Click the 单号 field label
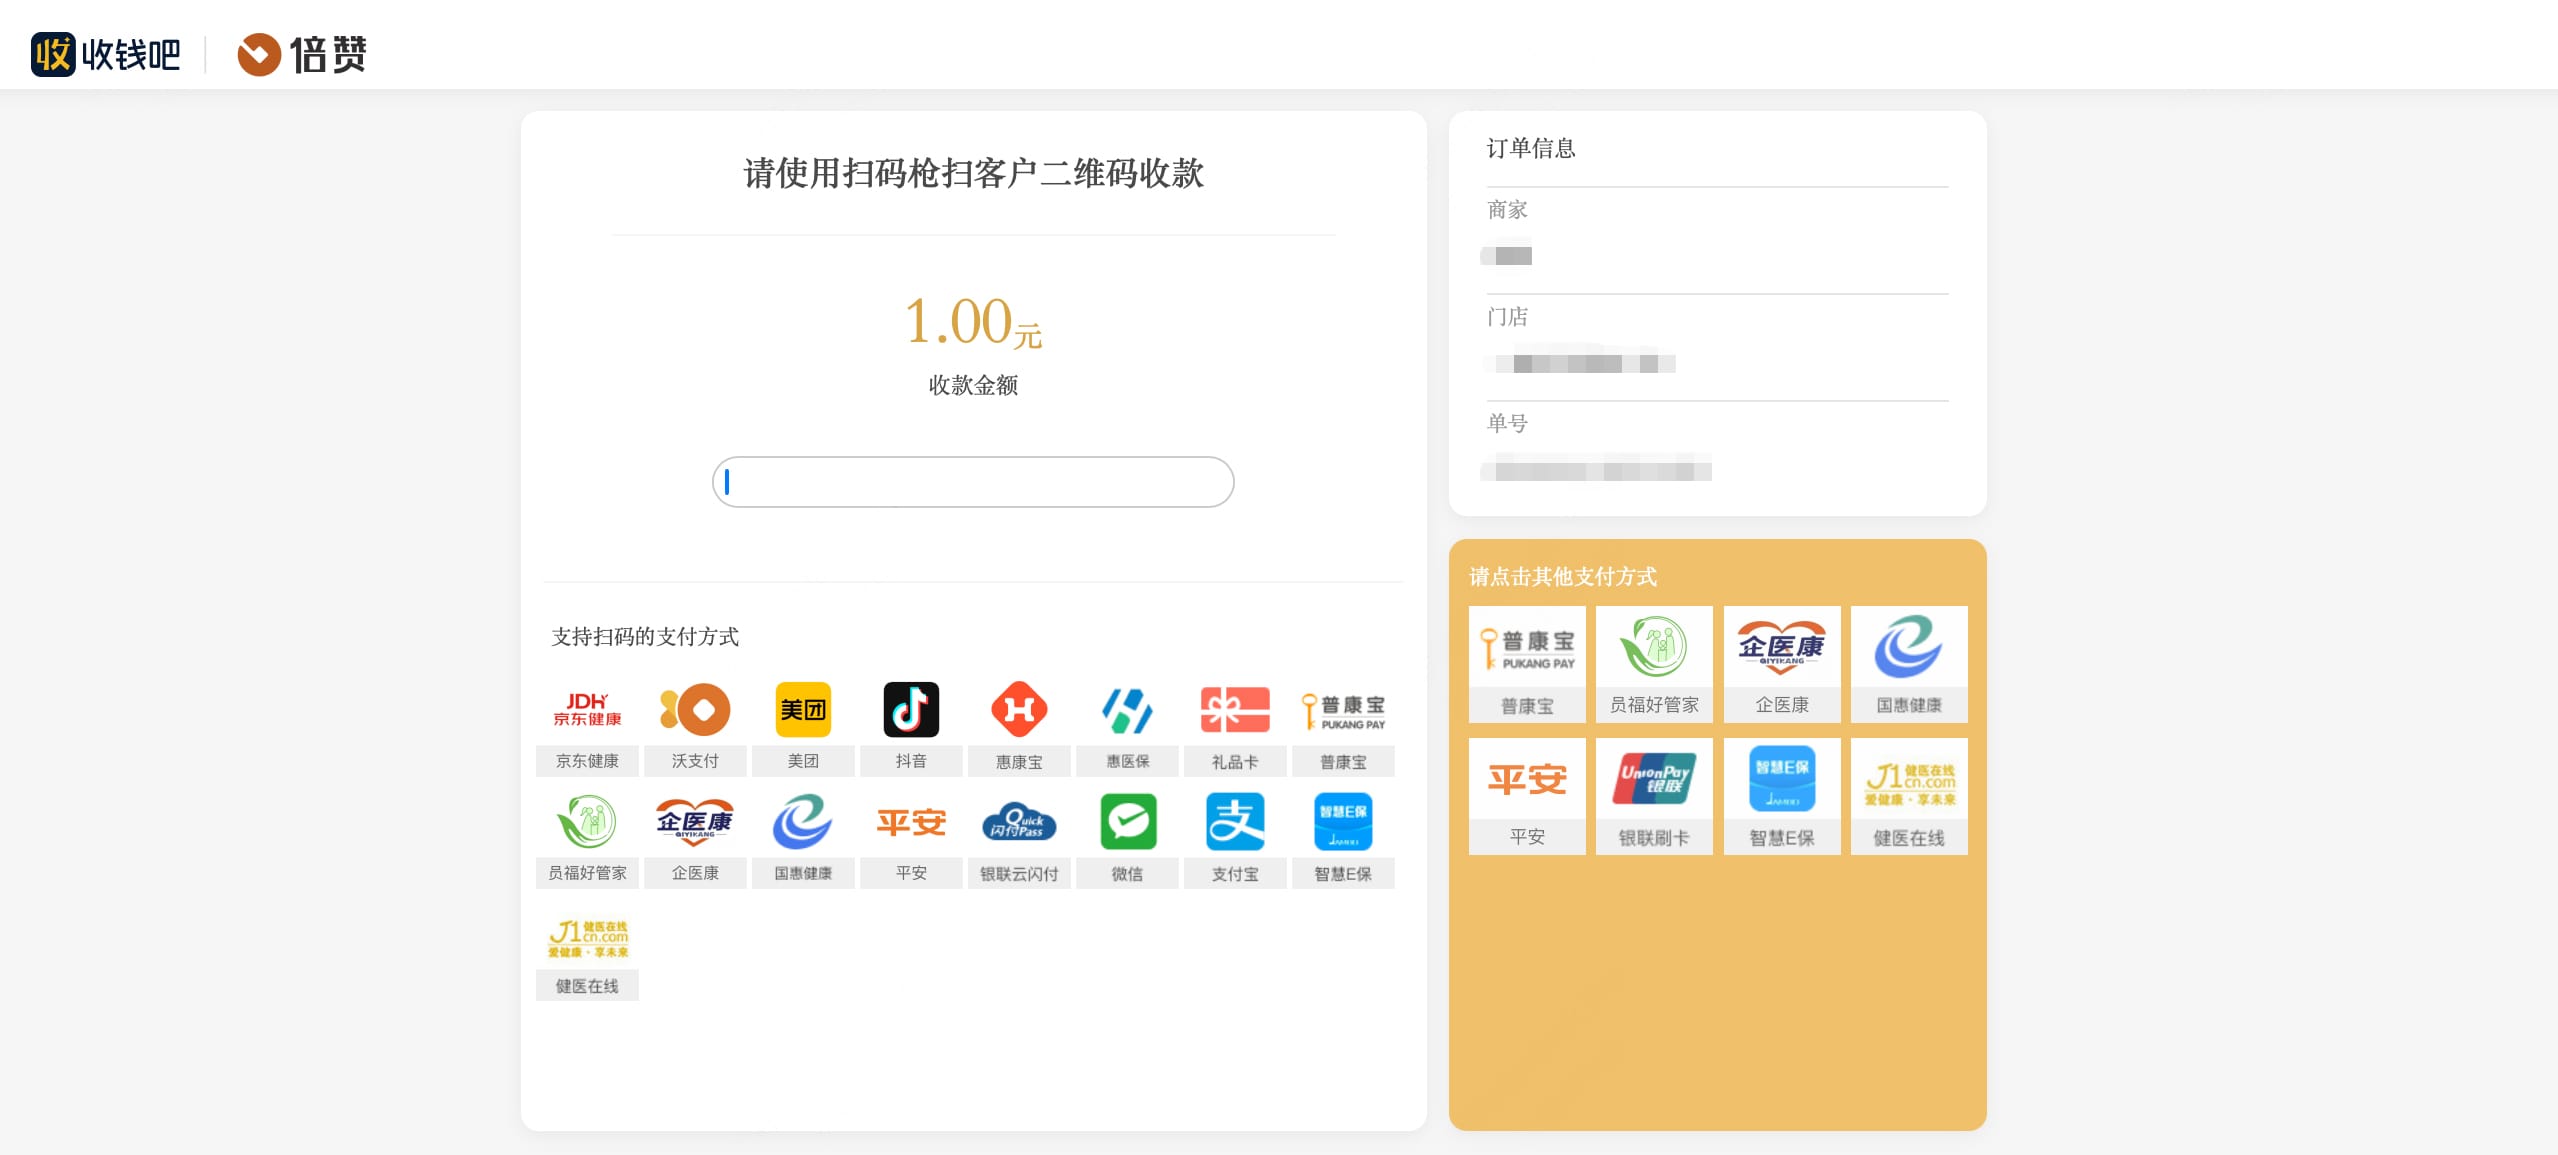The width and height of the screenshot is (2558, 1155). click(x=1507, y=423)
